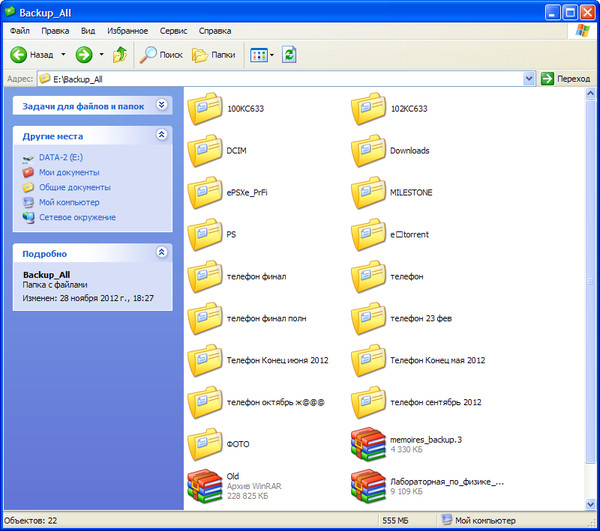This screenshot has width=600, height=531.
Task: Click the Переход go button
Action: click(566, 78)
